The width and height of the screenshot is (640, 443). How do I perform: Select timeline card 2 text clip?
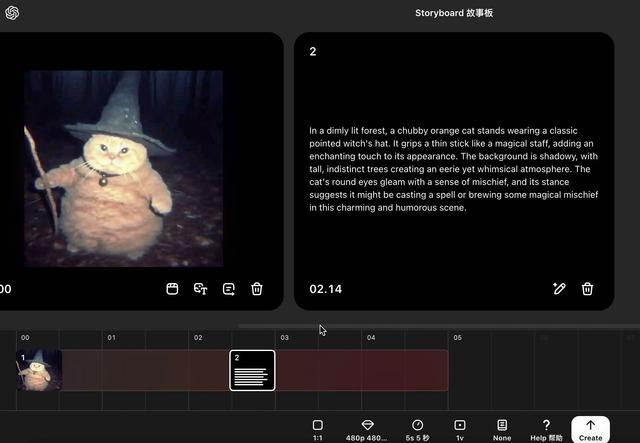(252, 370)
